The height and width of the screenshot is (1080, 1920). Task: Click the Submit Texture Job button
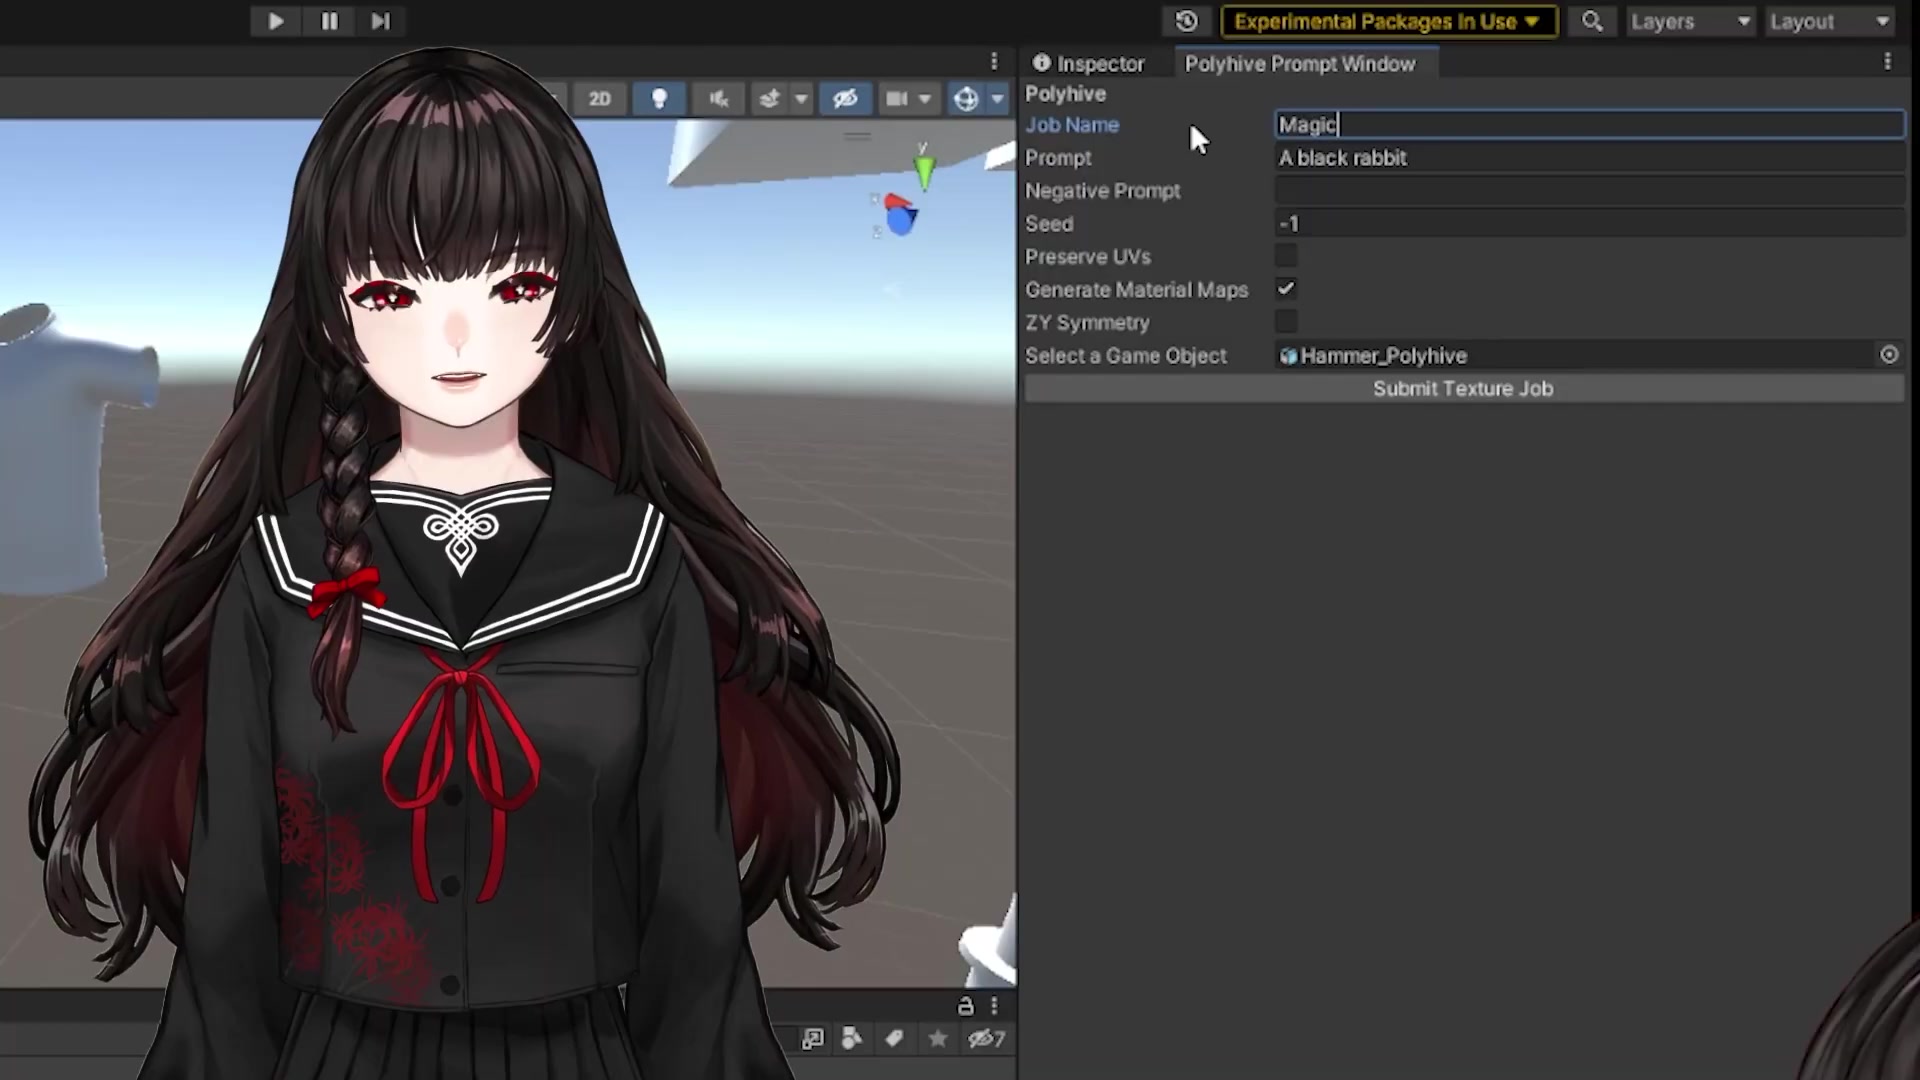tap(1464, 389)
